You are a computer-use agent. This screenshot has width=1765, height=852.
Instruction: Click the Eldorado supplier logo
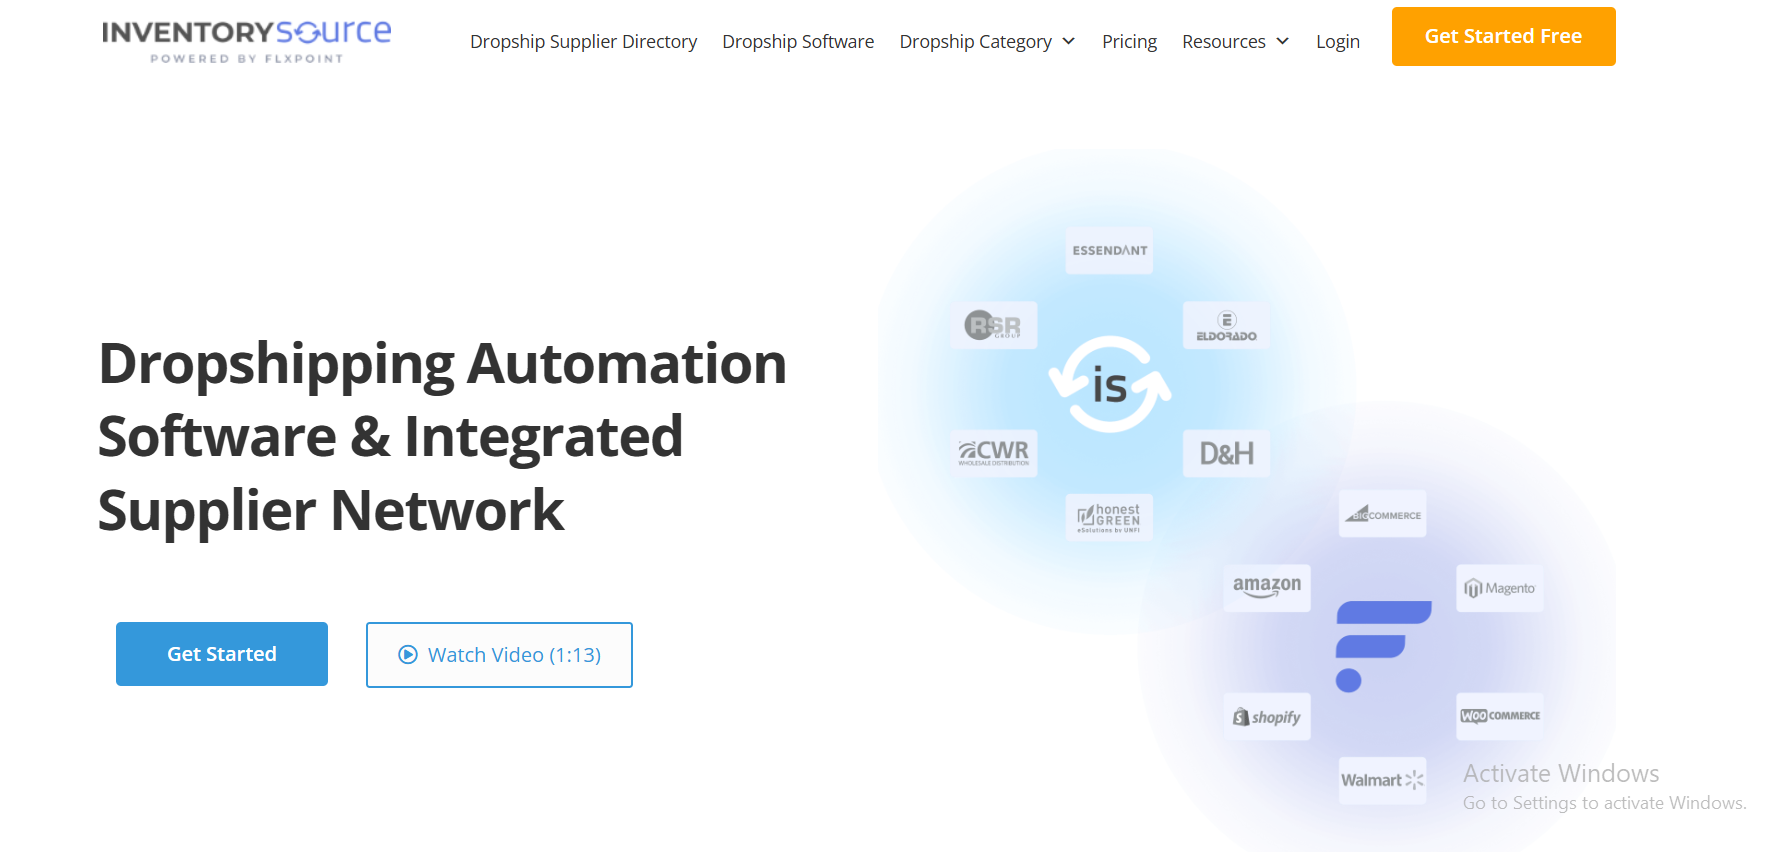click(1226, 325)
